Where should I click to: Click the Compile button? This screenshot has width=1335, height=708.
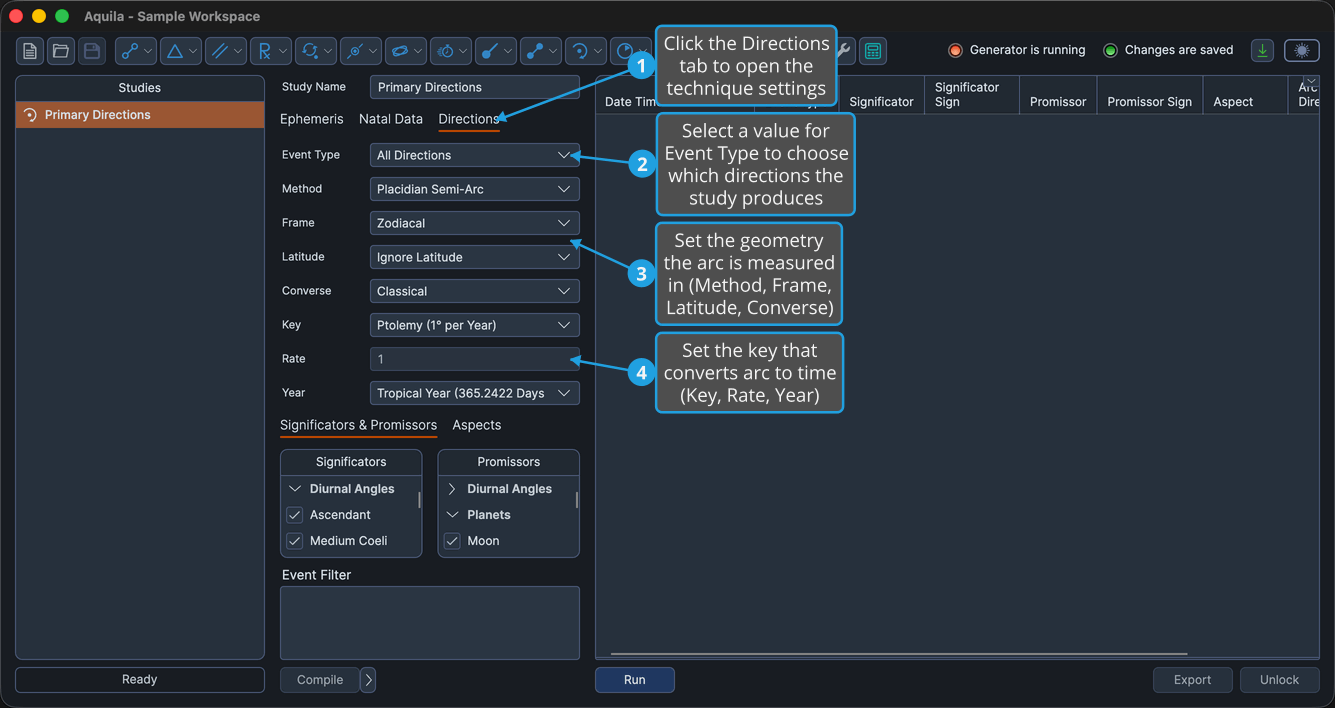tap(320, 680)
